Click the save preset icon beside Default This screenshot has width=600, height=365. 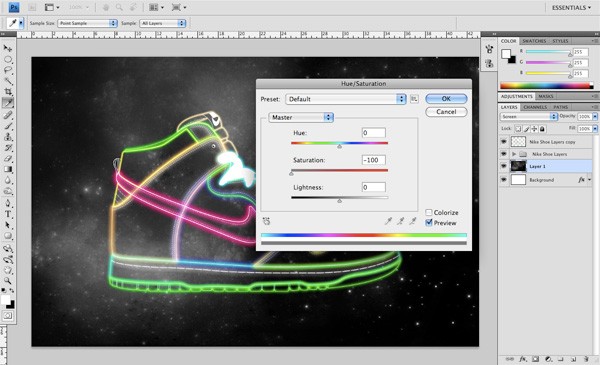414,99
